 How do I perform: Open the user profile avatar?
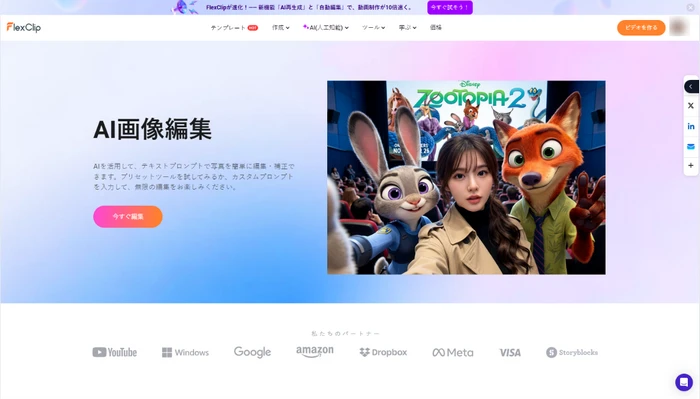679,27
